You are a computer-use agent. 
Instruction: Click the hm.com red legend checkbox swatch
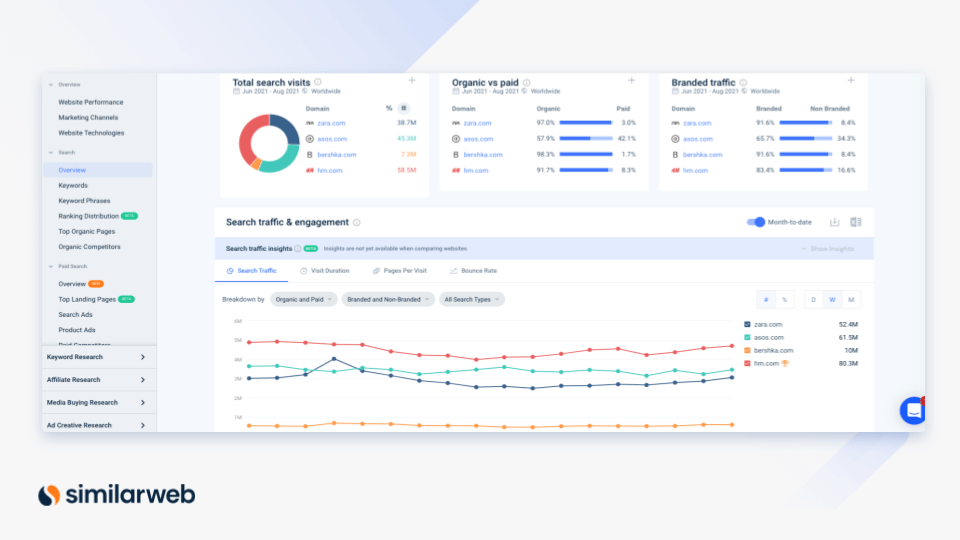point(748,363)
